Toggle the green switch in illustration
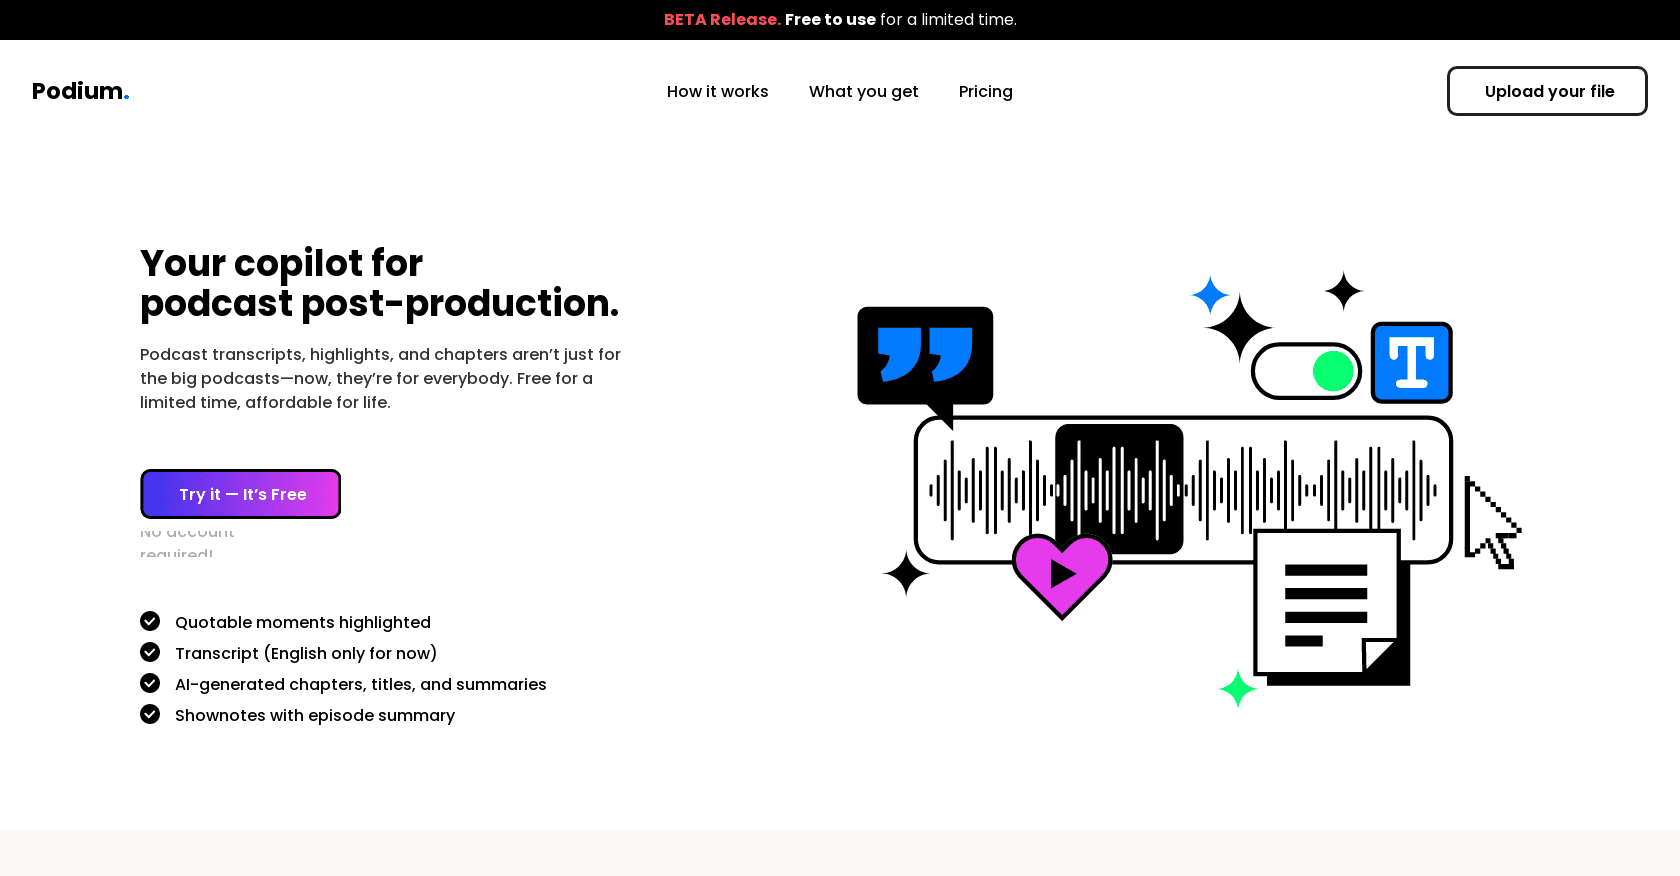The image size is (1680, 876). click(1306, 371)
